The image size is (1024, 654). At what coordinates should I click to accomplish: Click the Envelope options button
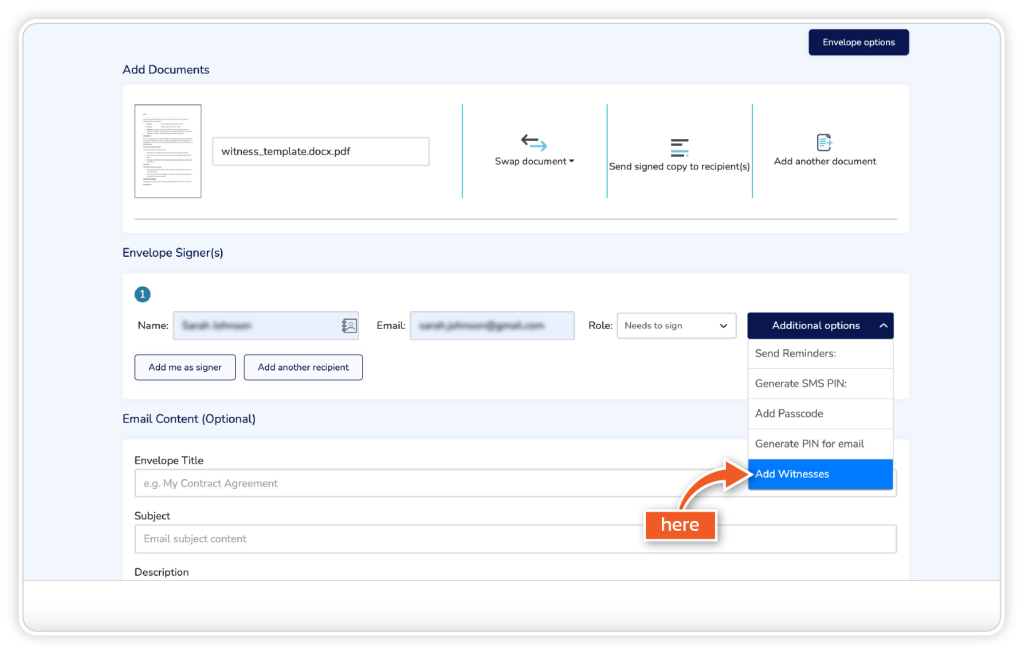coord(858,42)
